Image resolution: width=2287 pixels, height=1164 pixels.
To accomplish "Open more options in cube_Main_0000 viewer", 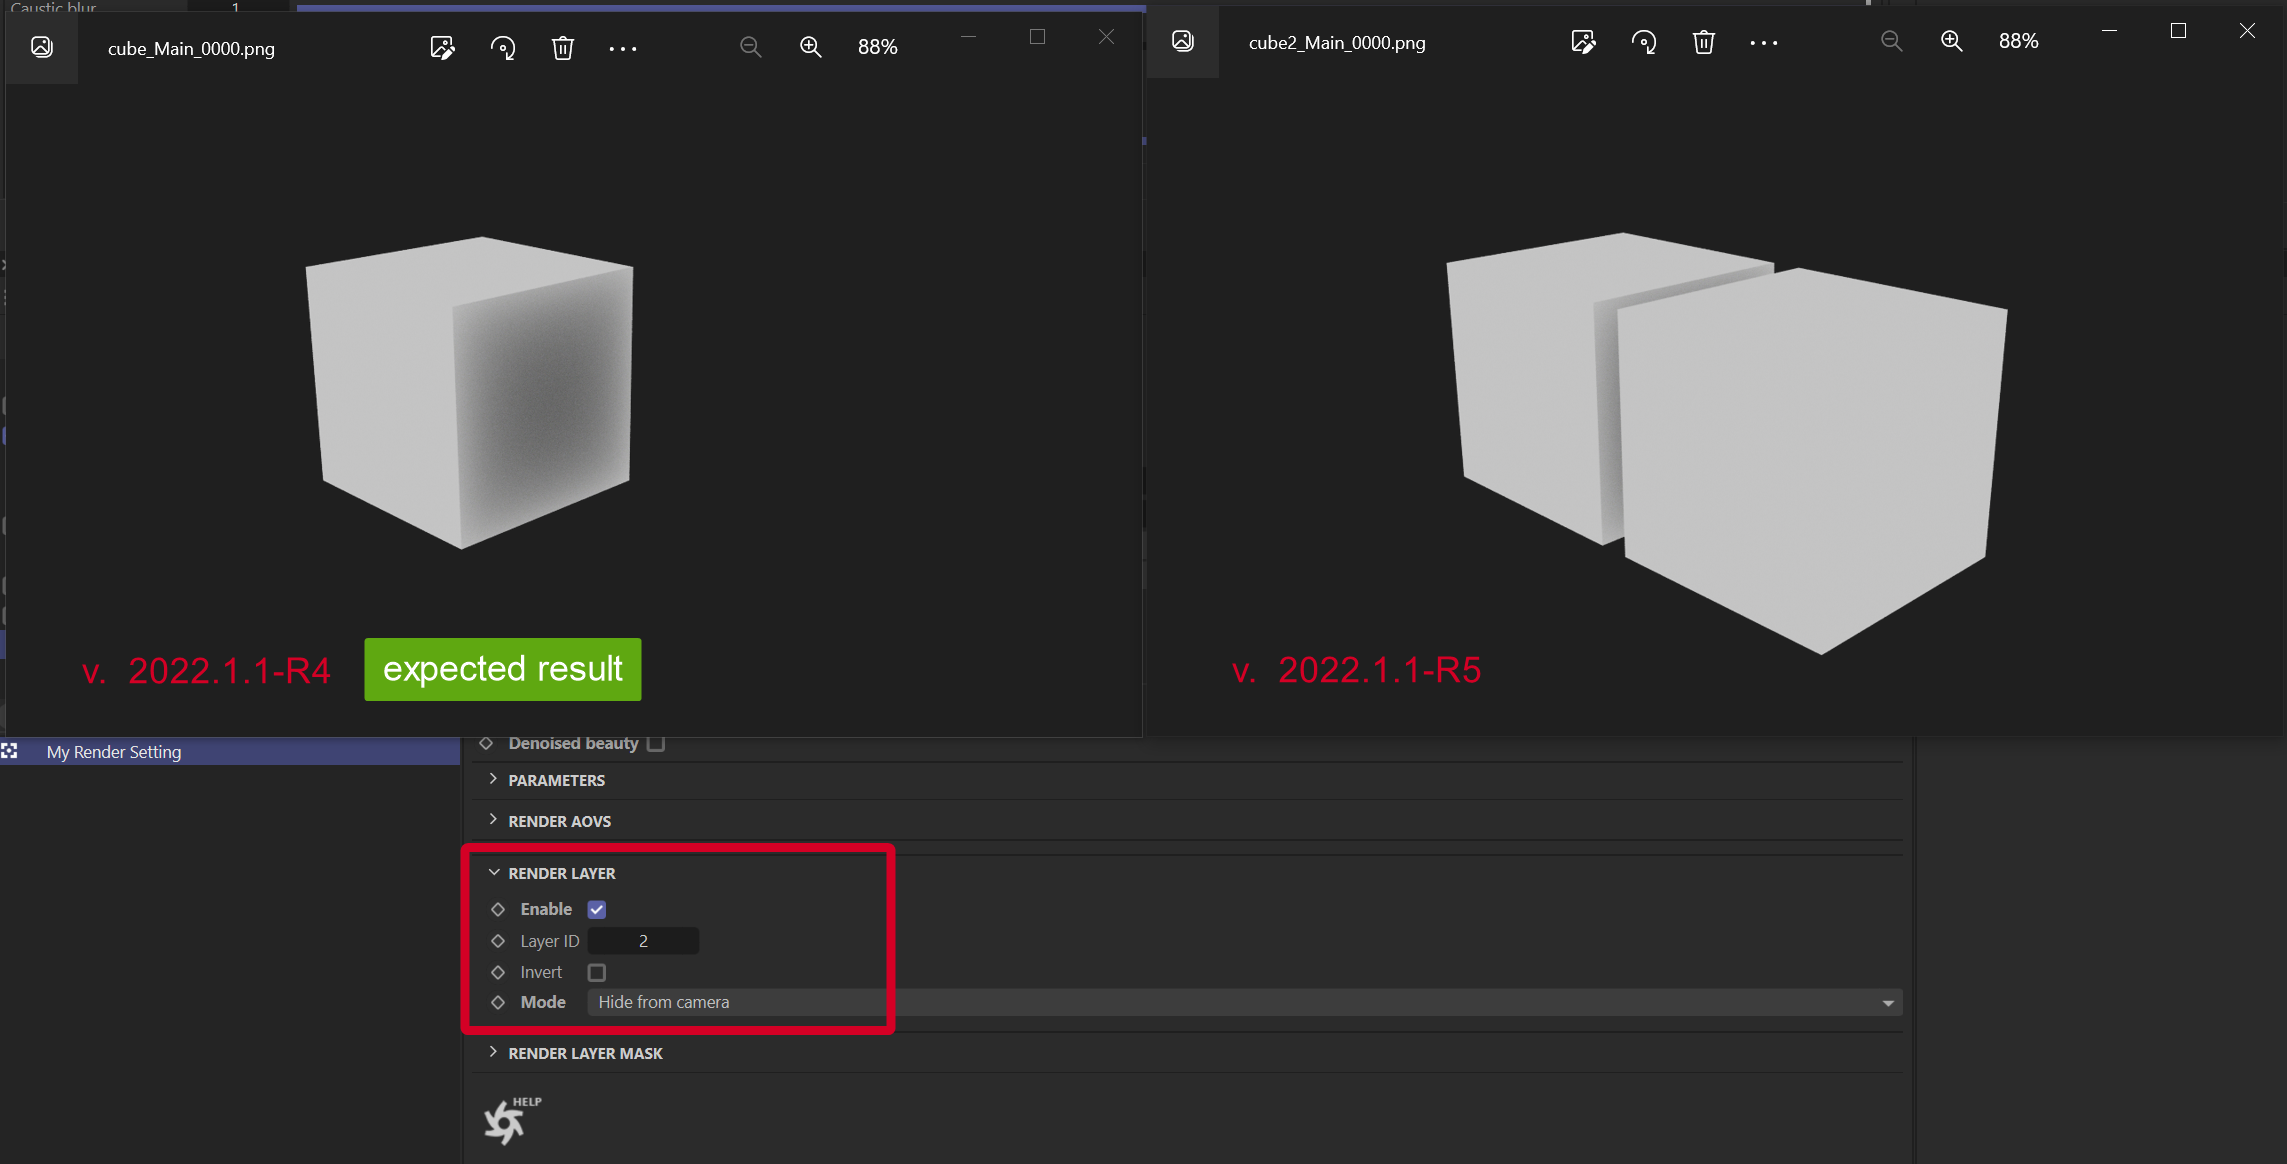I will 623,48.
